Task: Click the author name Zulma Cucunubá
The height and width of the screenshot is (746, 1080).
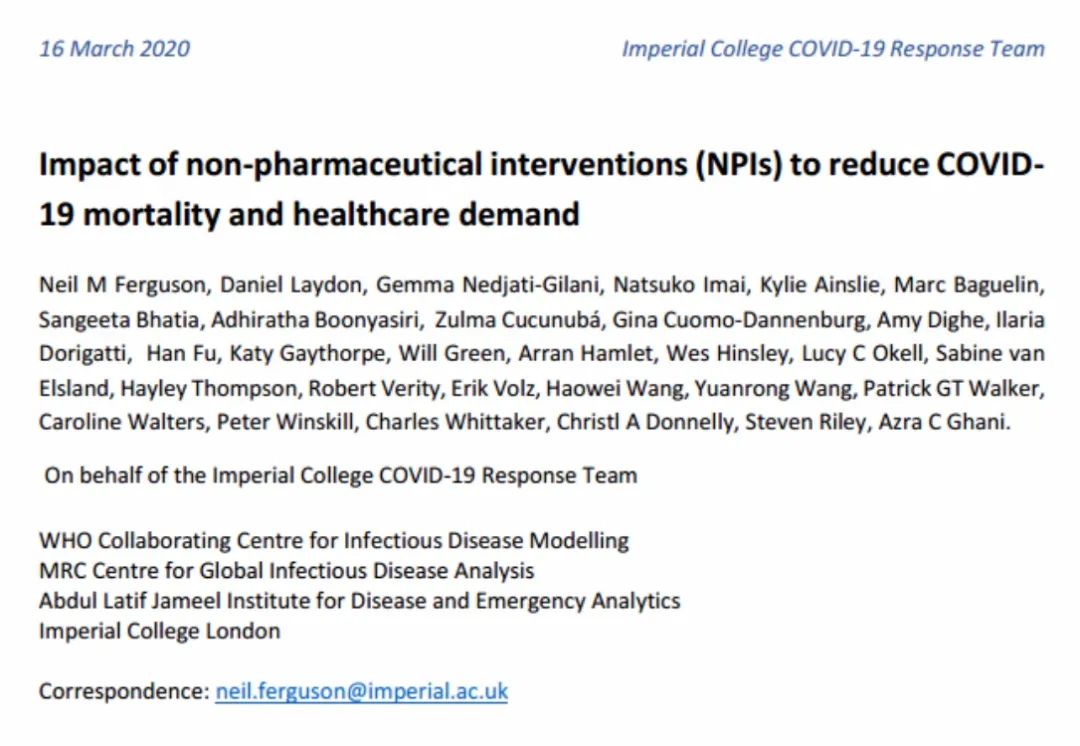Action: click(517, 320)
